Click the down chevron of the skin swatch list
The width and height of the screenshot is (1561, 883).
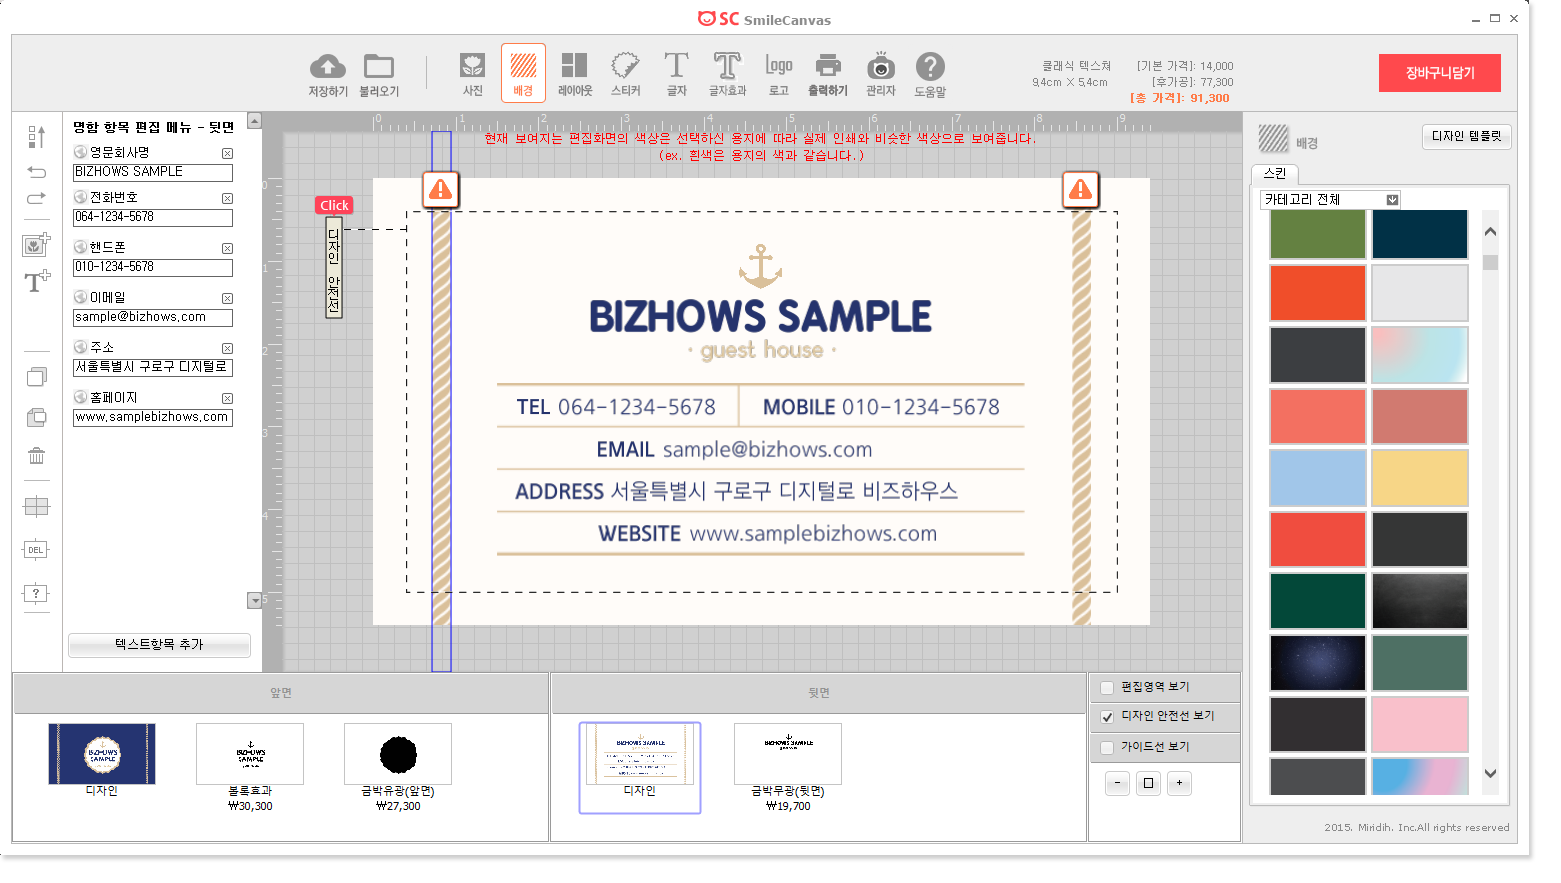(1490, 773)
